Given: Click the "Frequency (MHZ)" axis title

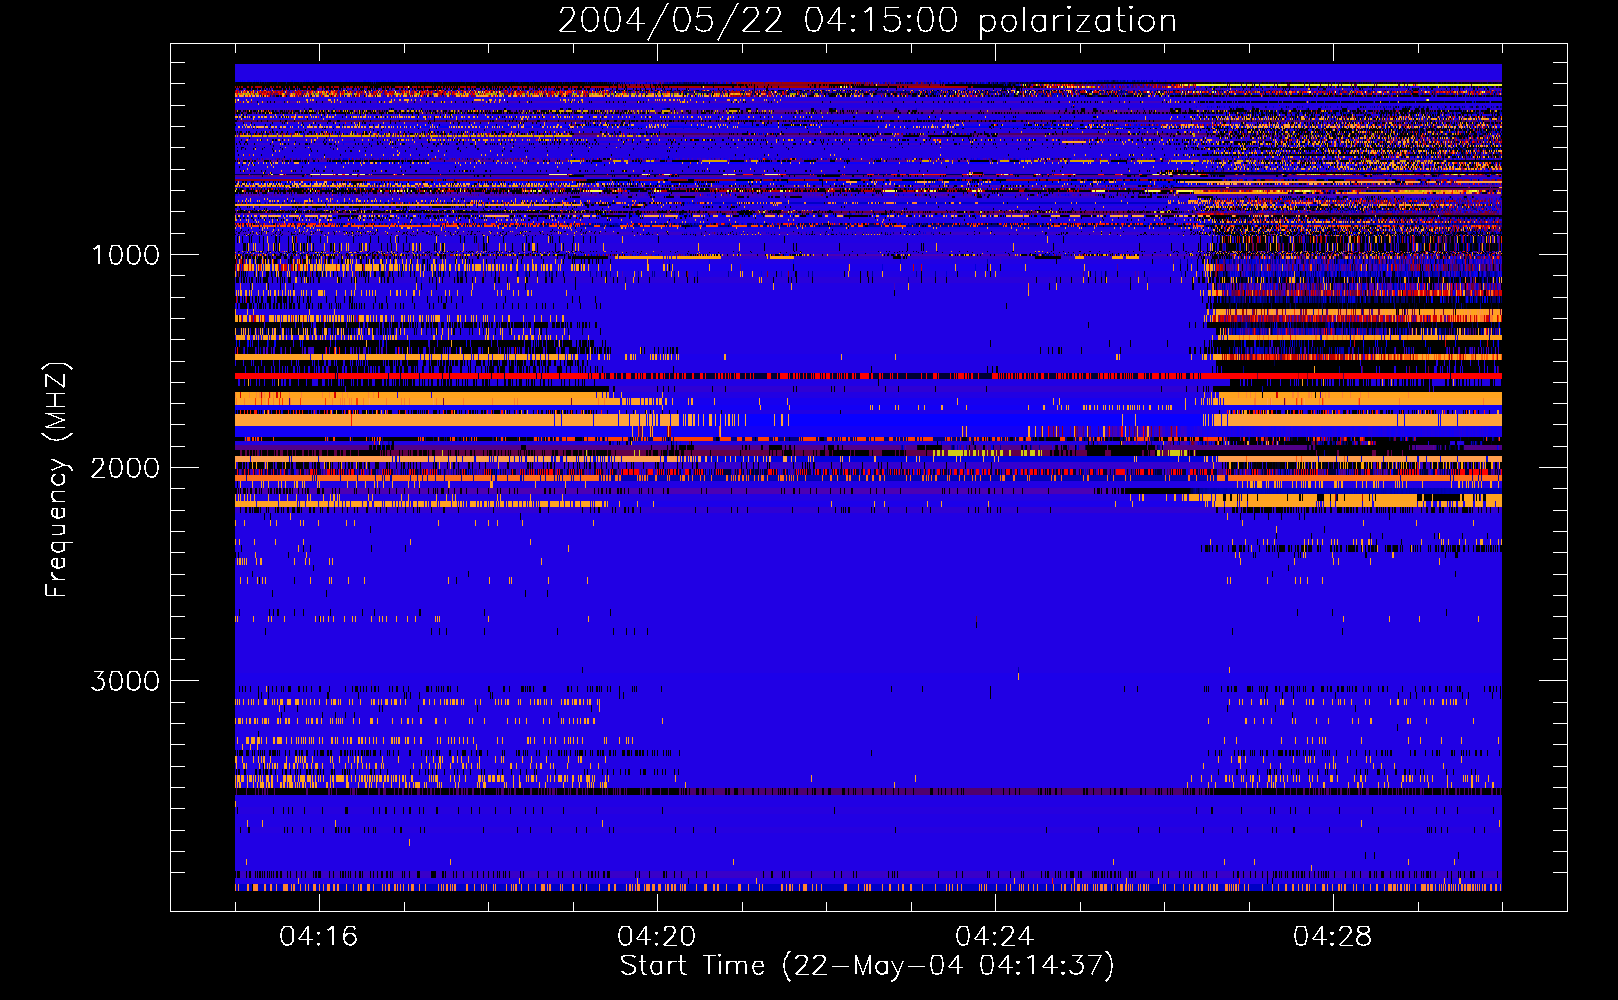Looking at the screenshot, I should click(57, 480).
